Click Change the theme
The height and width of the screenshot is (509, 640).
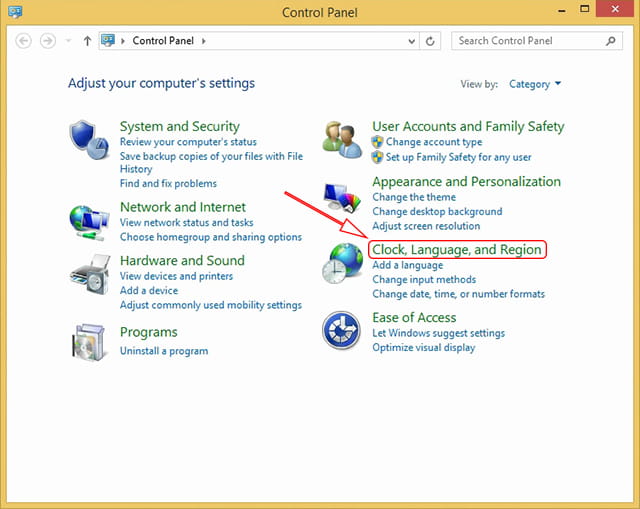(x=414, y=197)
